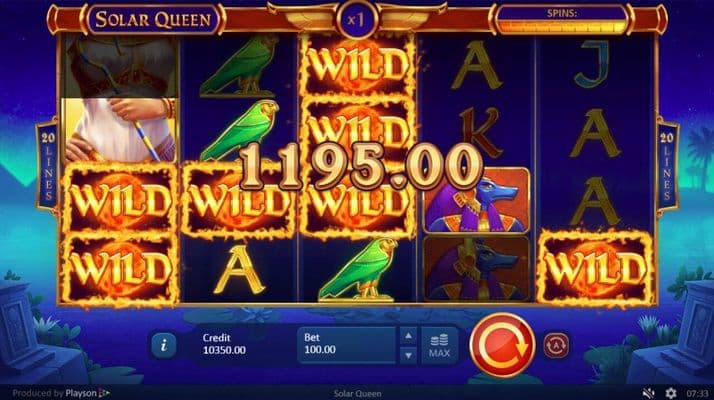Set the bet to MAX
Viewport: 714px width, 400px height.
point(439,345)
